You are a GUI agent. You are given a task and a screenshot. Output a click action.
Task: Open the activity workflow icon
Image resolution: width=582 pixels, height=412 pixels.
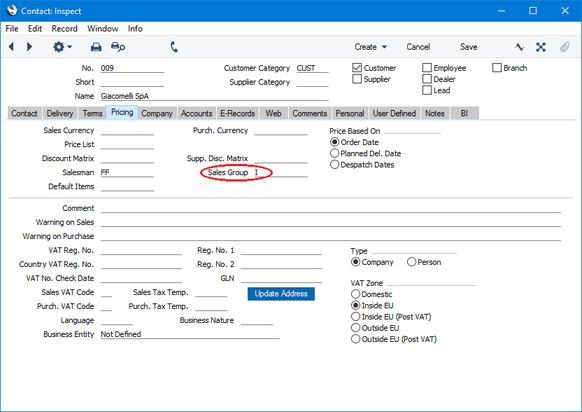coord(520,47)
